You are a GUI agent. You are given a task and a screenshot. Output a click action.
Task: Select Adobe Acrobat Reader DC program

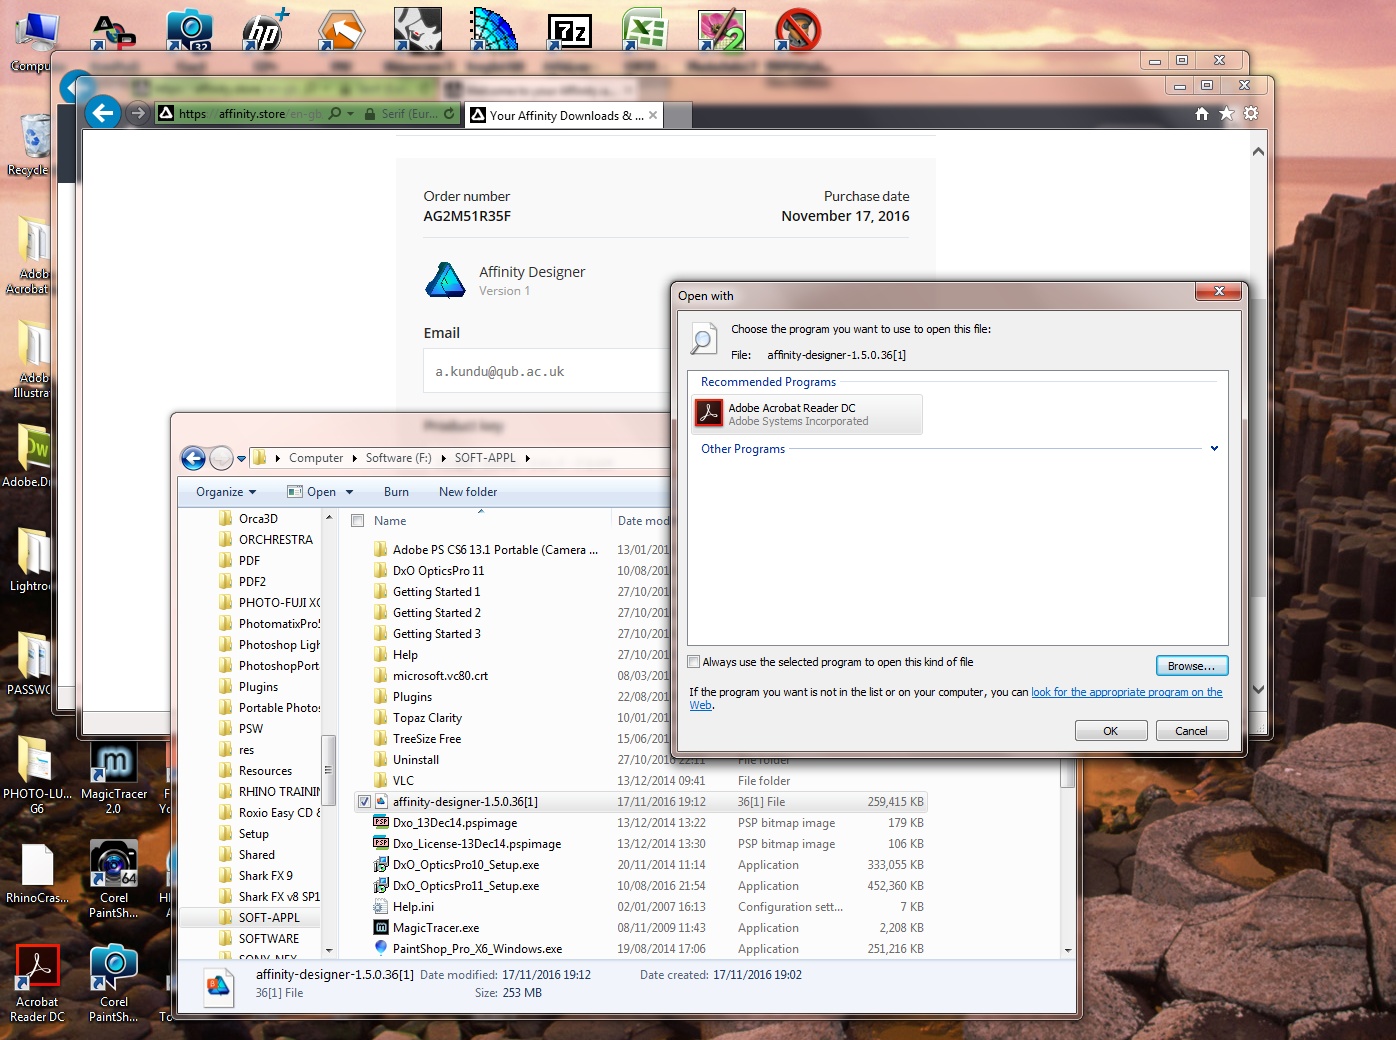(x=807, y=414)
